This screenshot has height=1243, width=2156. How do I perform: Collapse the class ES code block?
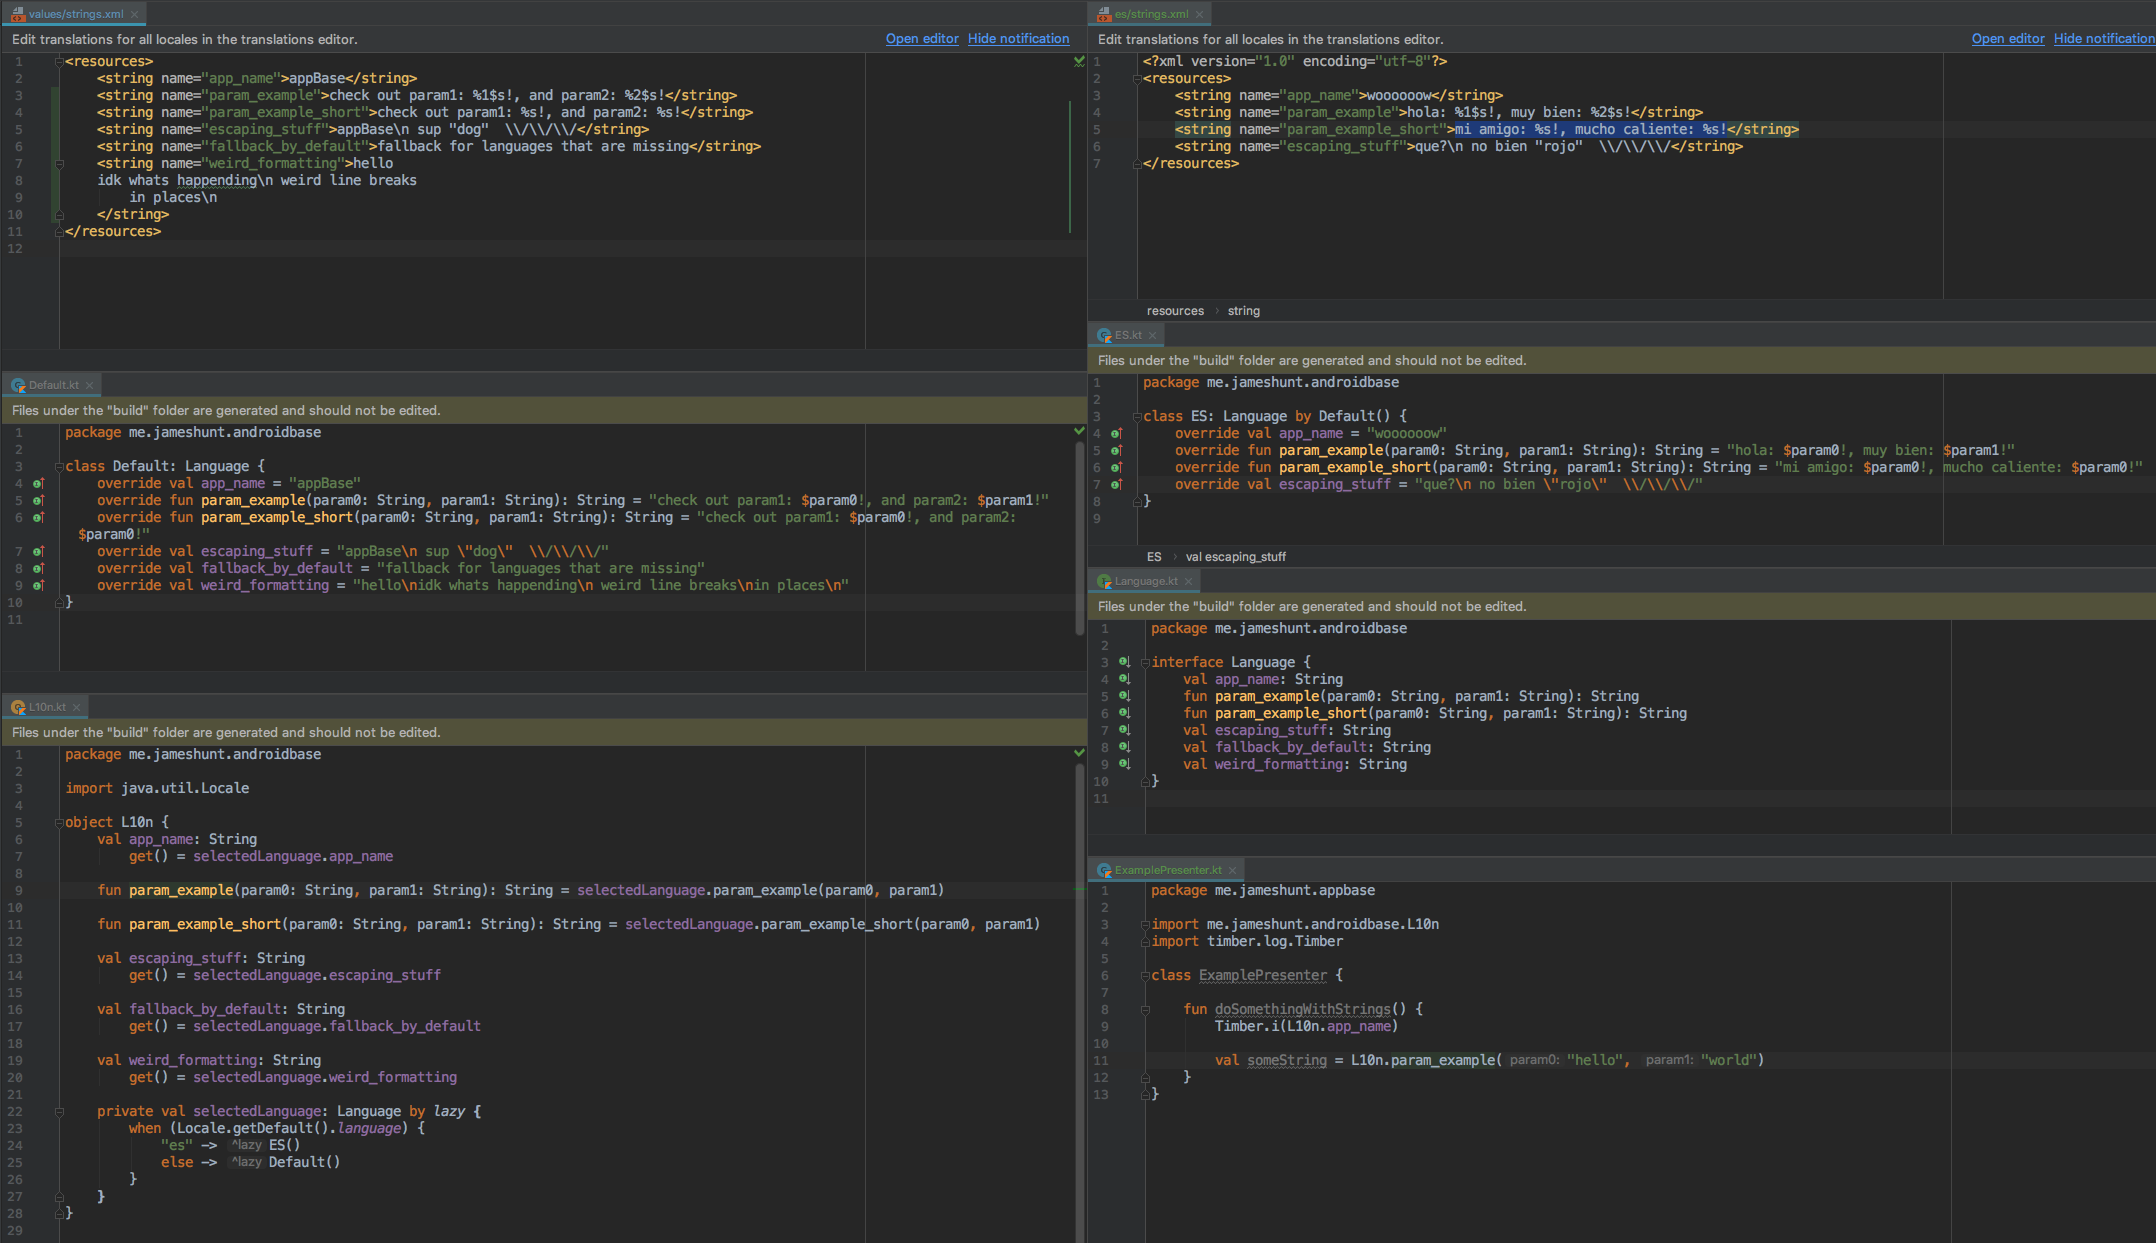[1137, 416]
